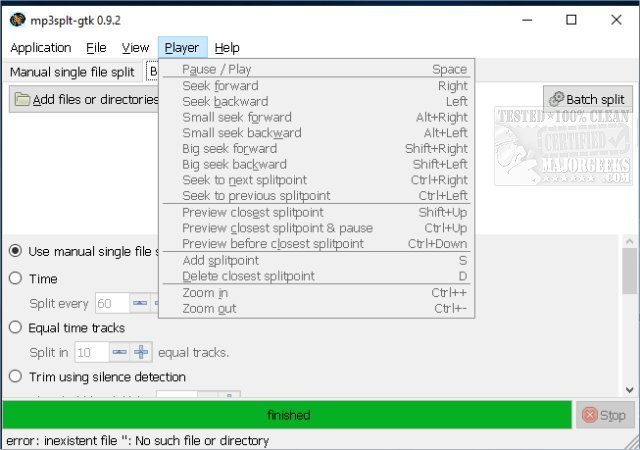The width and height of the screenshot is (640, 450).
Task: Choose Add splitpoint menu entry
Action: (x=316, y=261)
